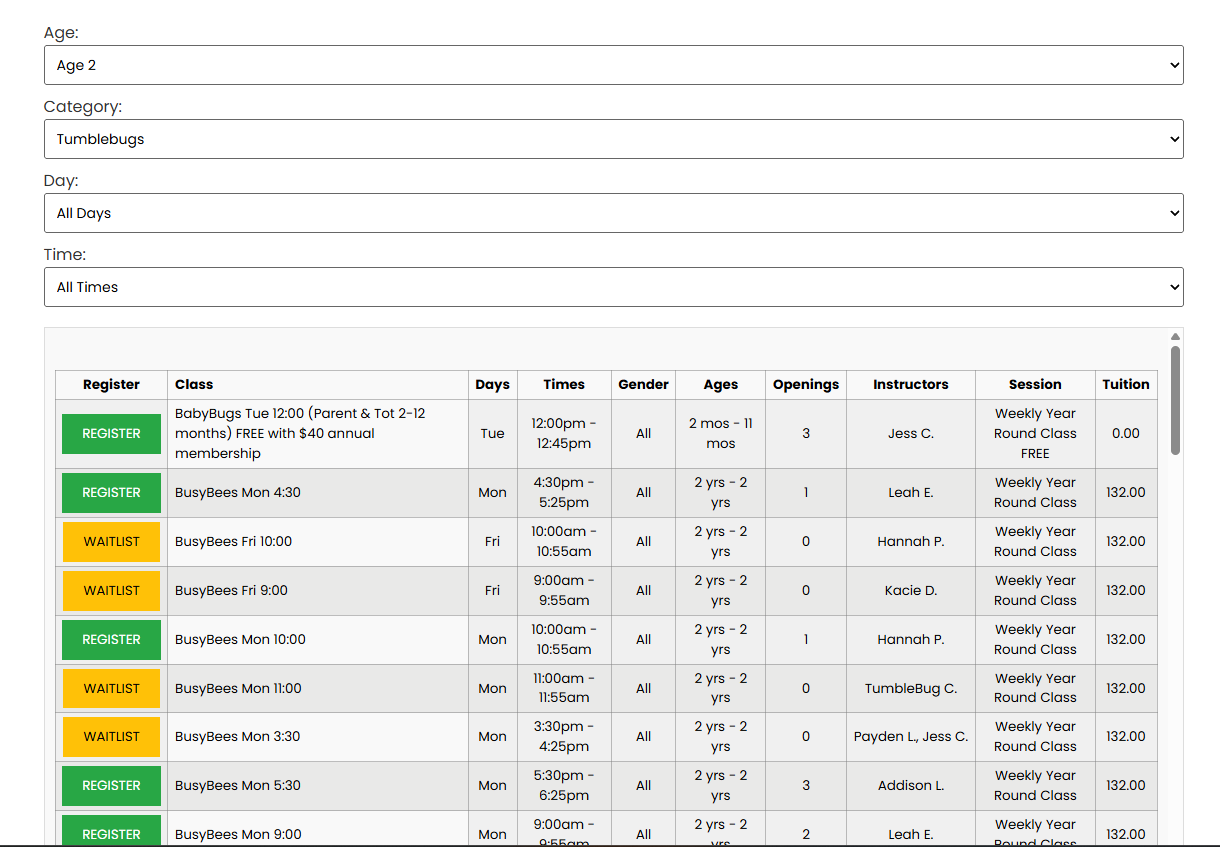Image resolution: width=1220 pixels, height=847 pixels.
Task: Click the class name BusyBees Mon 11:00
Action: 238,688
